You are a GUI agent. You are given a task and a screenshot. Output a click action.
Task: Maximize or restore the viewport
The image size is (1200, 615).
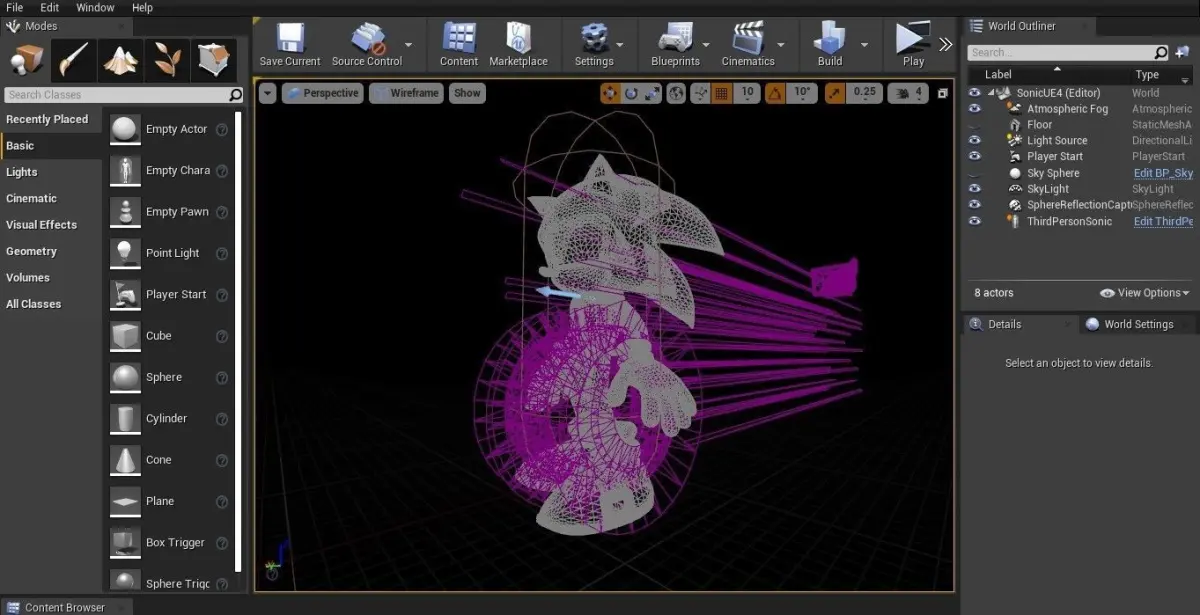942,93
